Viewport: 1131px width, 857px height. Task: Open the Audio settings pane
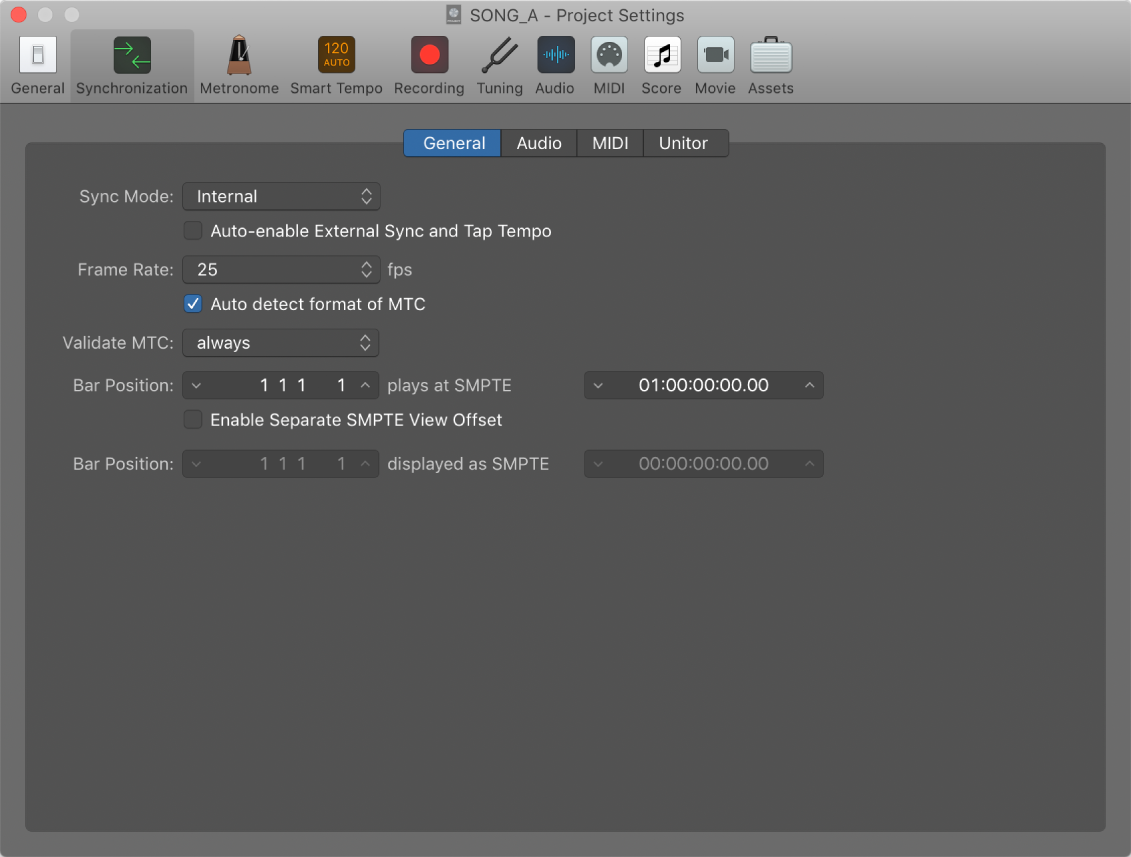(x=555, y=63)
